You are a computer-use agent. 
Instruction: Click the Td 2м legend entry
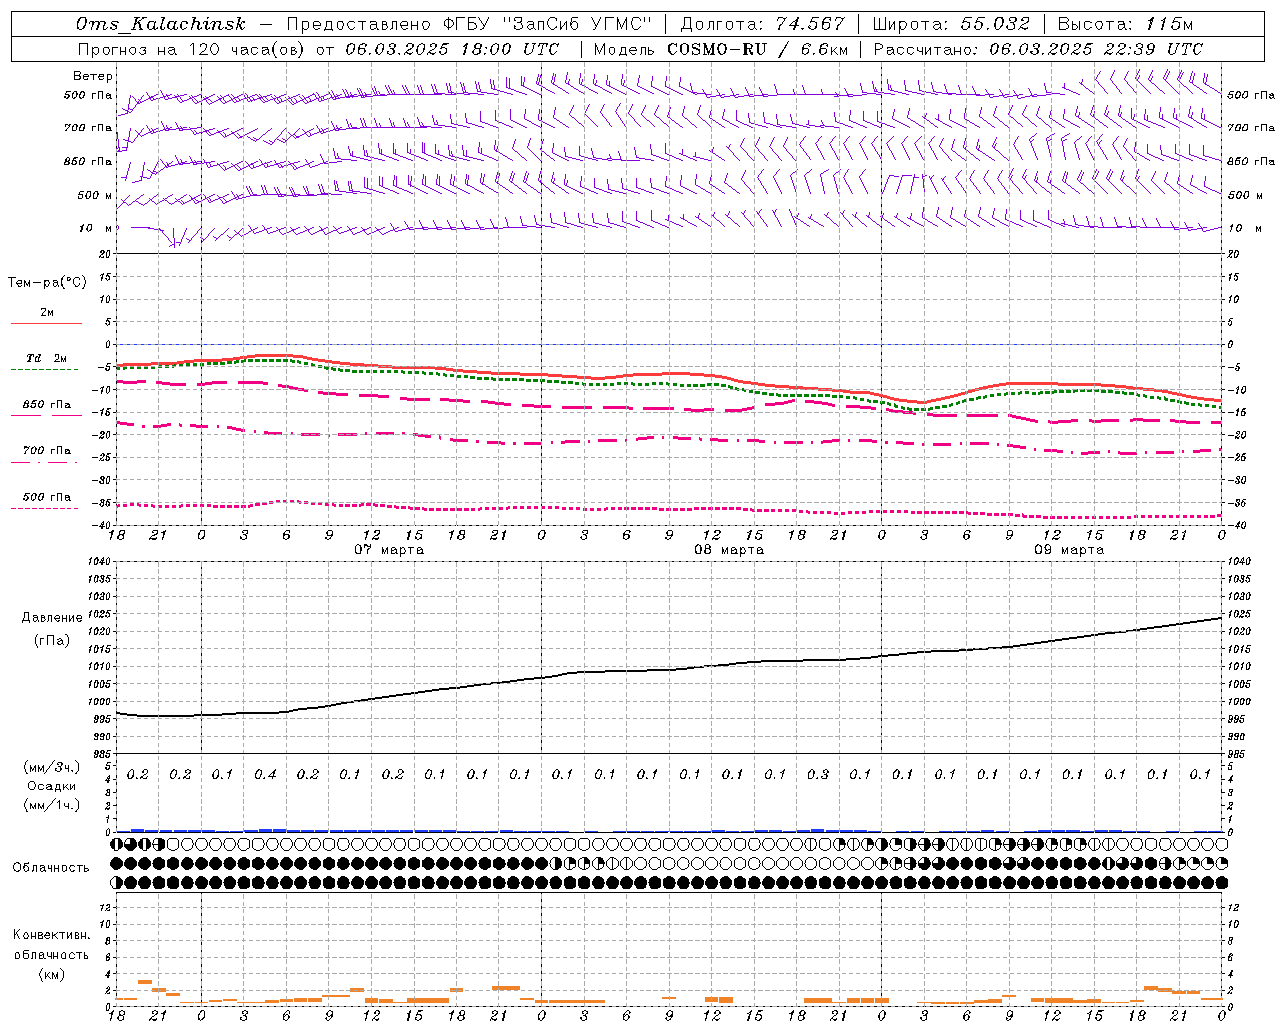click(x=46, y=358)
